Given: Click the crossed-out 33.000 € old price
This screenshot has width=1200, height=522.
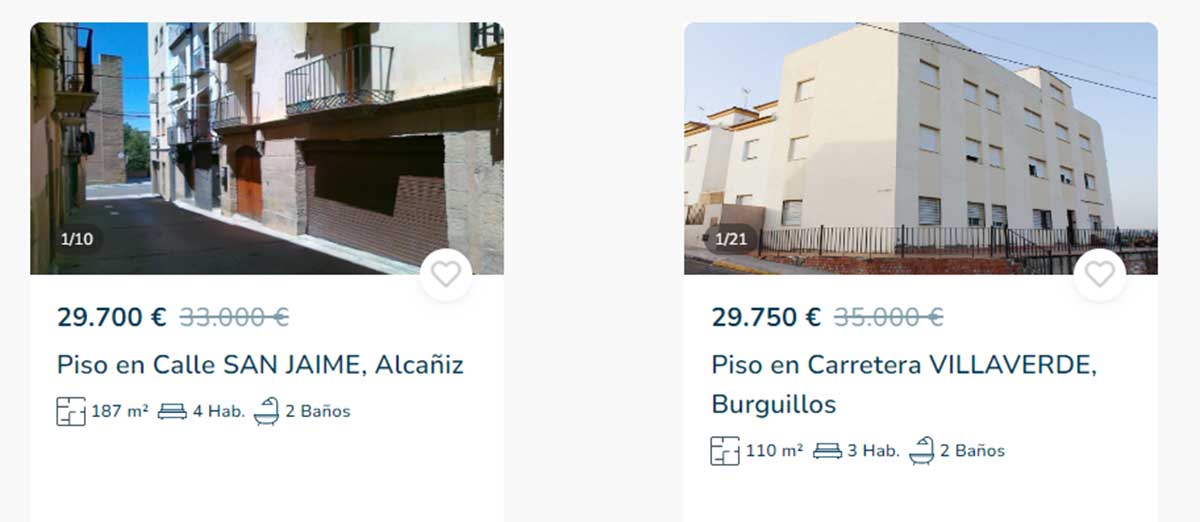Looking at the screenshot, I should point(234,318).
